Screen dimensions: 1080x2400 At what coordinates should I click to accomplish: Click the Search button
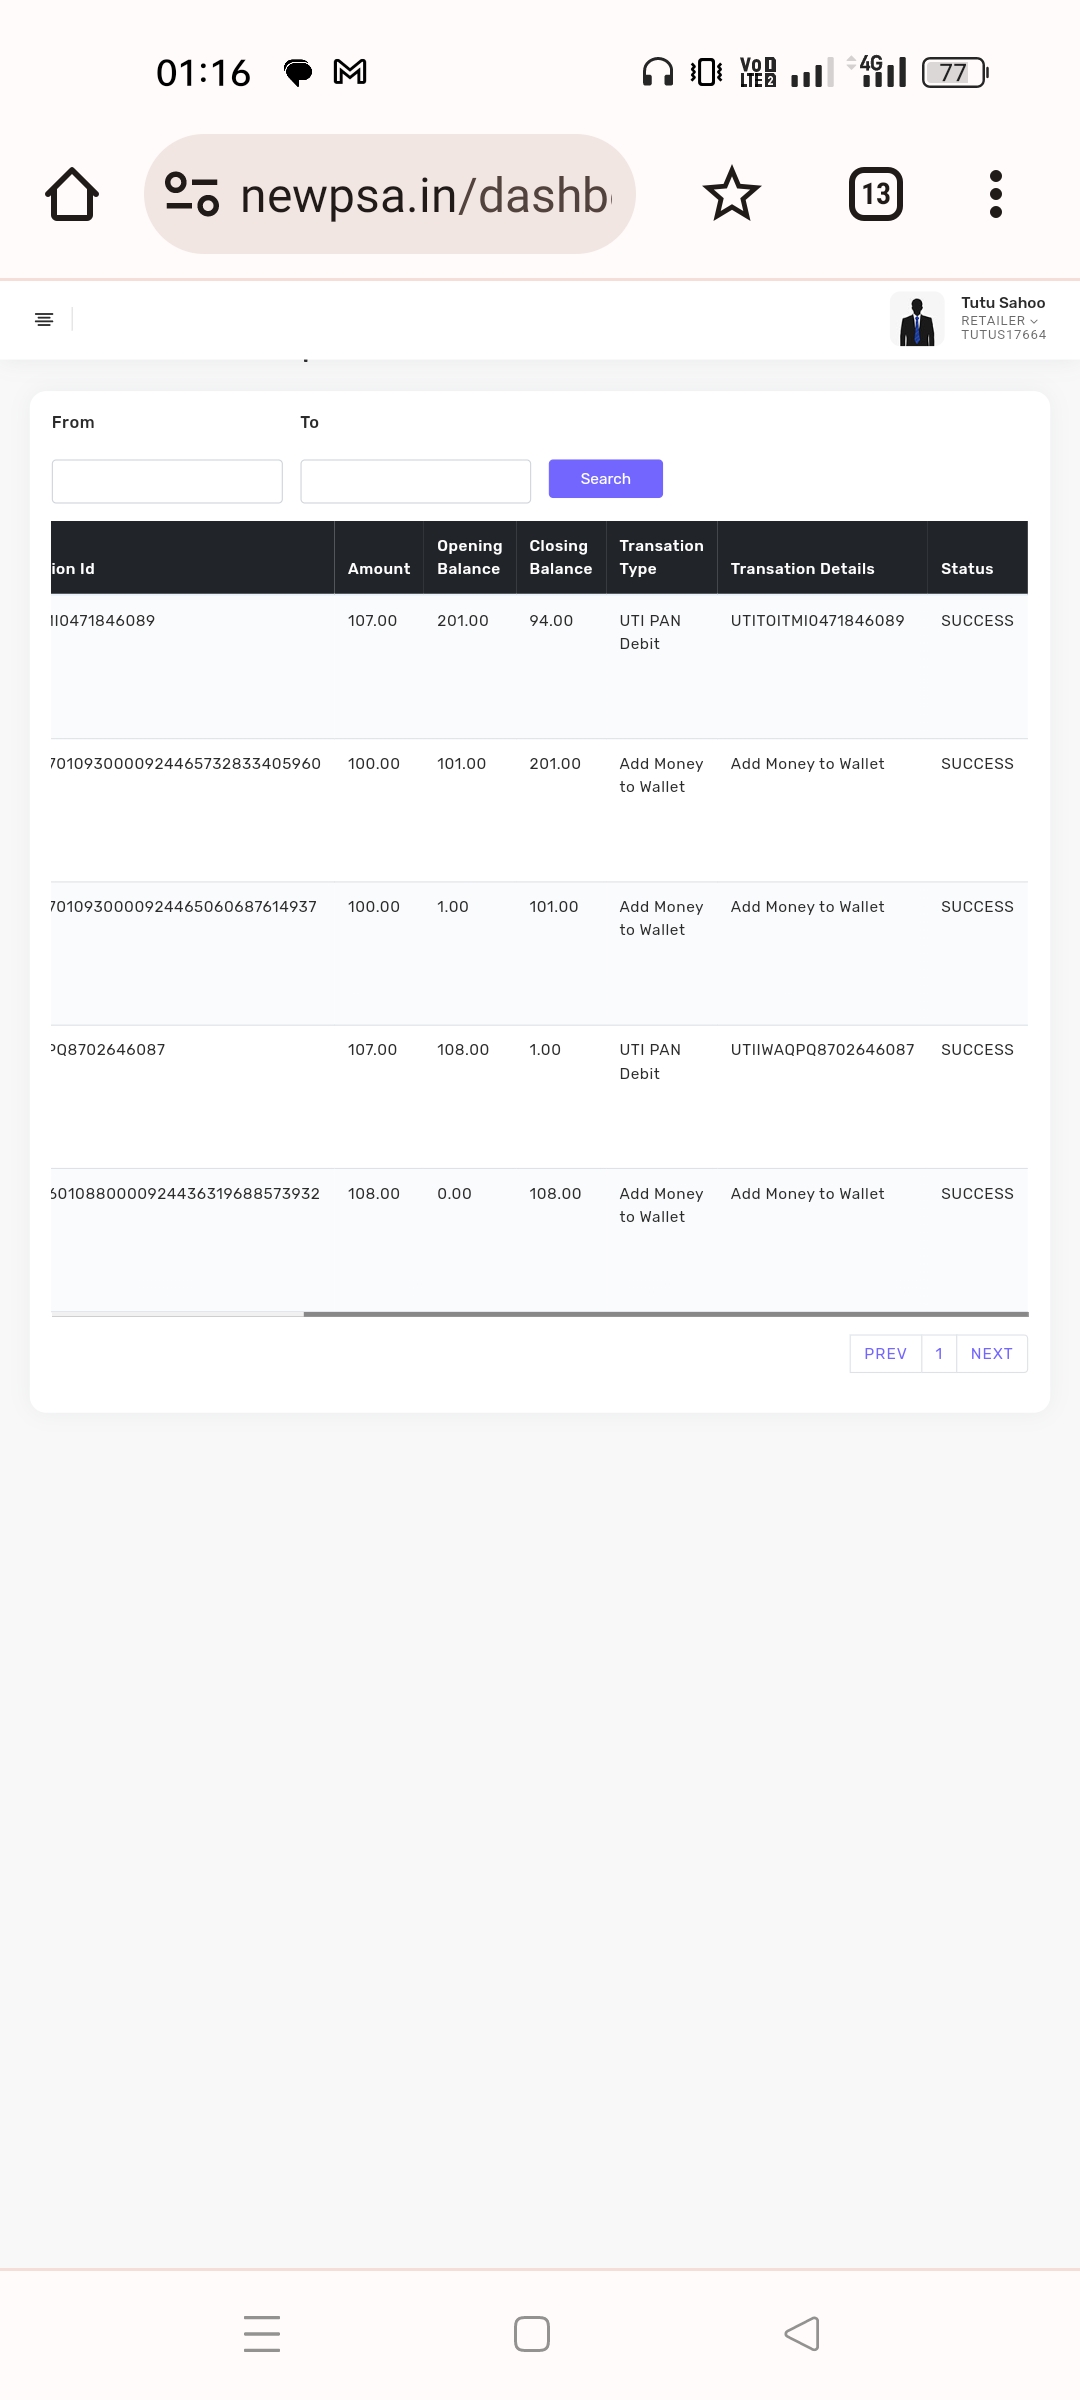point(605,479)
